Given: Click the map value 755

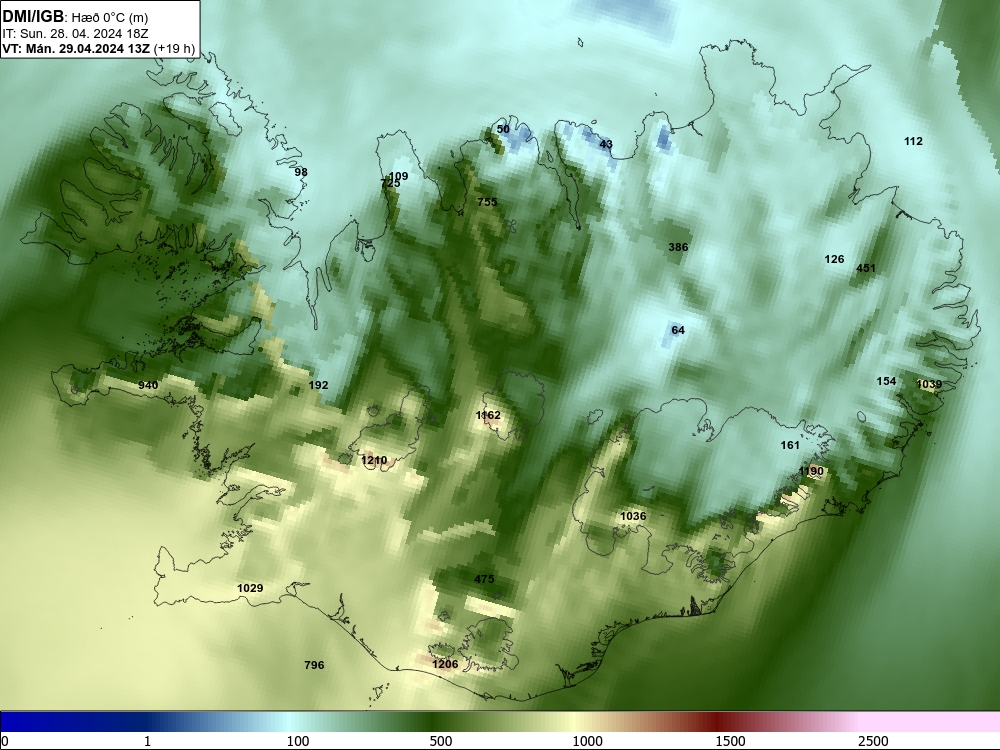Looking at the screenshot, I should pyautogui.click(x=487, y=202).
